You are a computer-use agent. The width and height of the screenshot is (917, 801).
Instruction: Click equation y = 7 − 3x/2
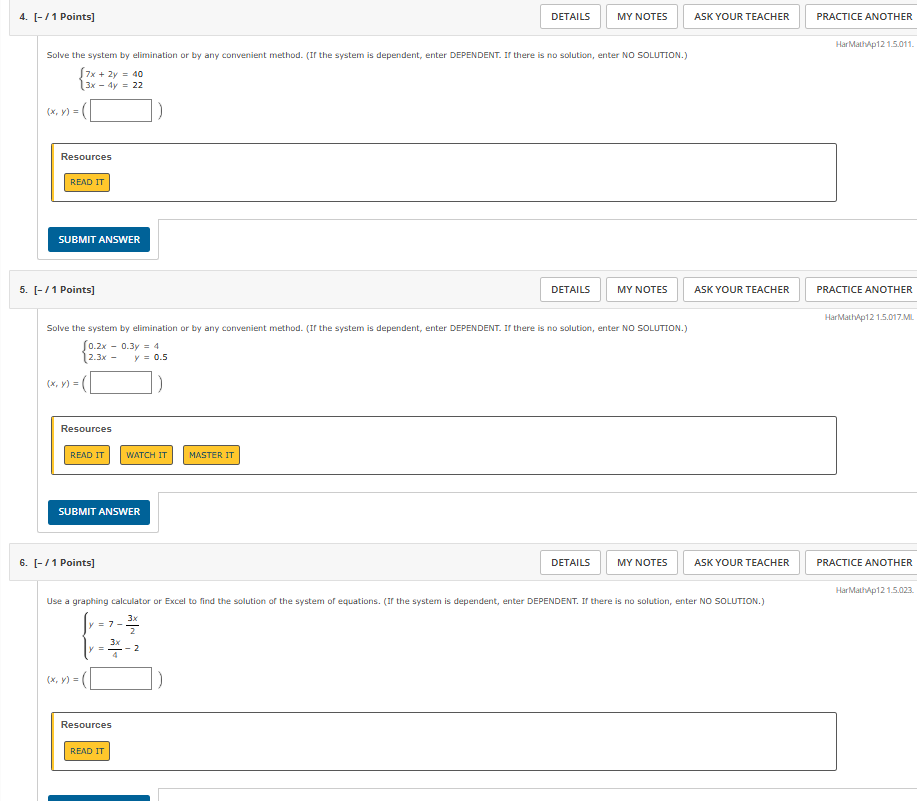click(113, 624)
